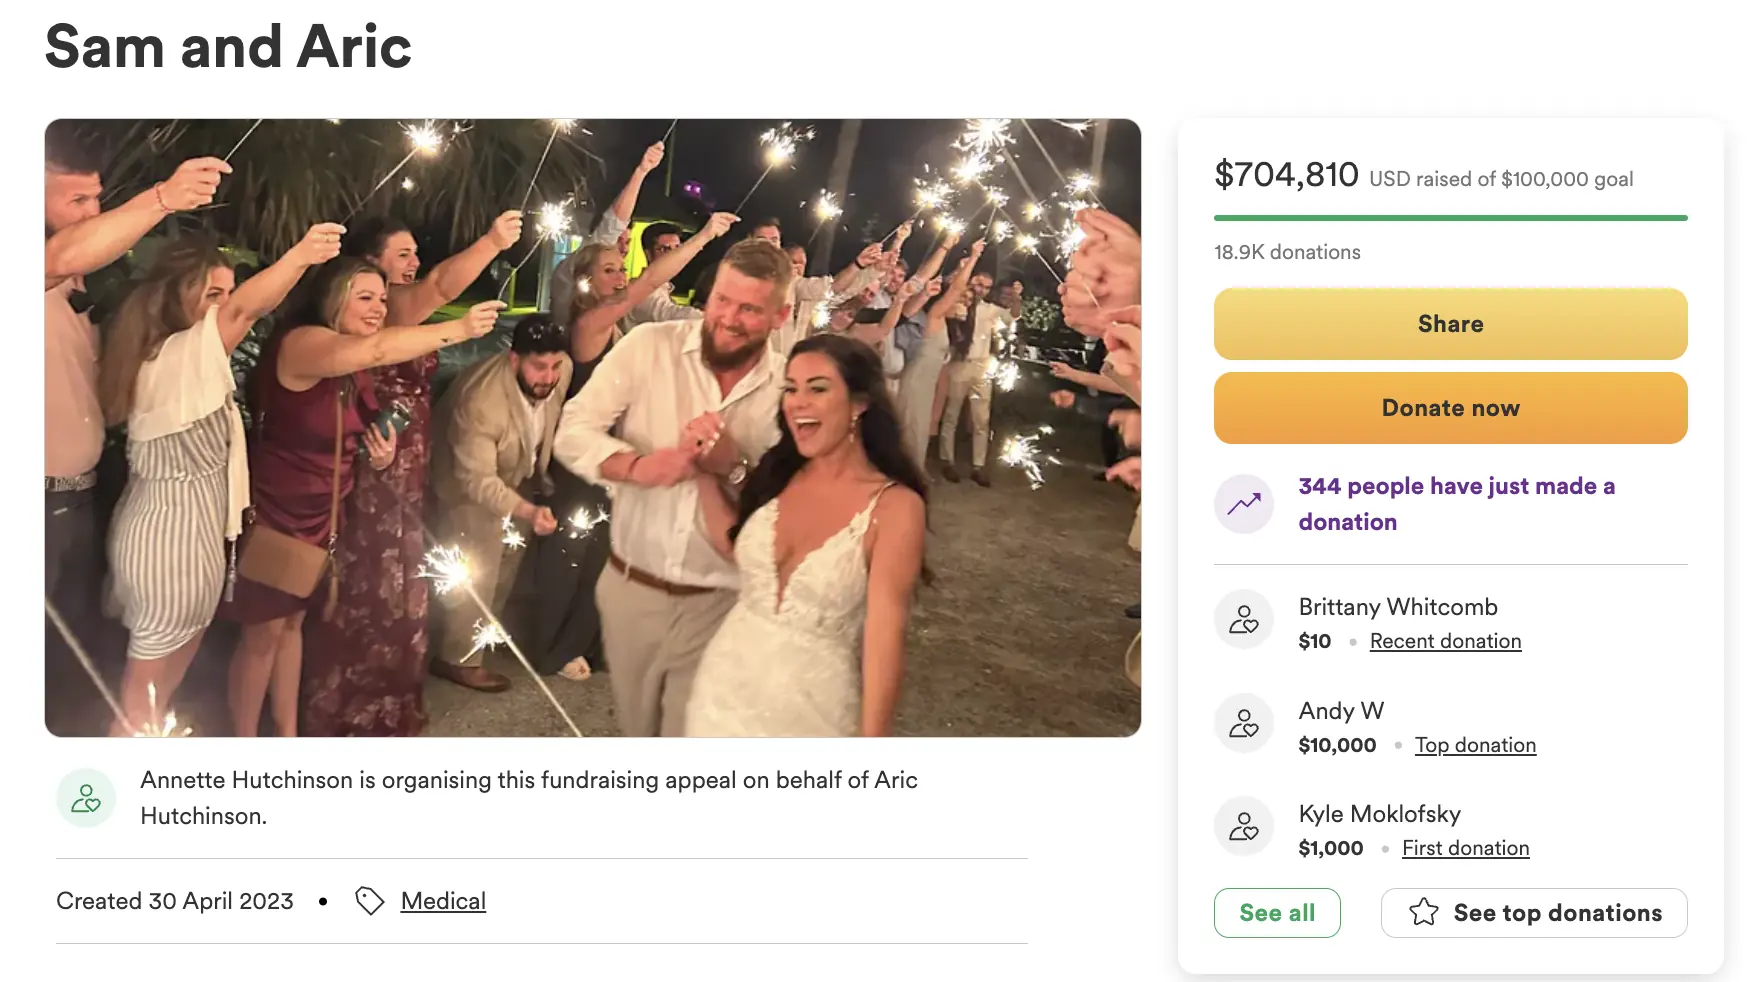Follow the Recent donation link
The width and height of the screenshot is (1760, 982).
1445,642
